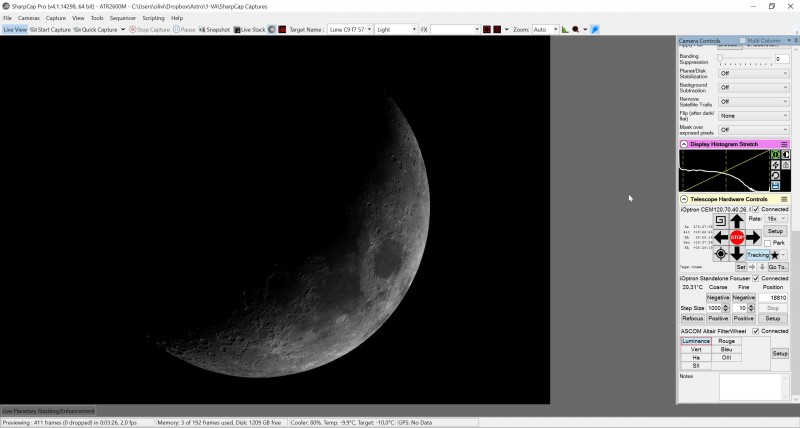Viewport: 800px width, 428px height.
Task: Toggle the mount Tracking button
Action: [758, 255]
